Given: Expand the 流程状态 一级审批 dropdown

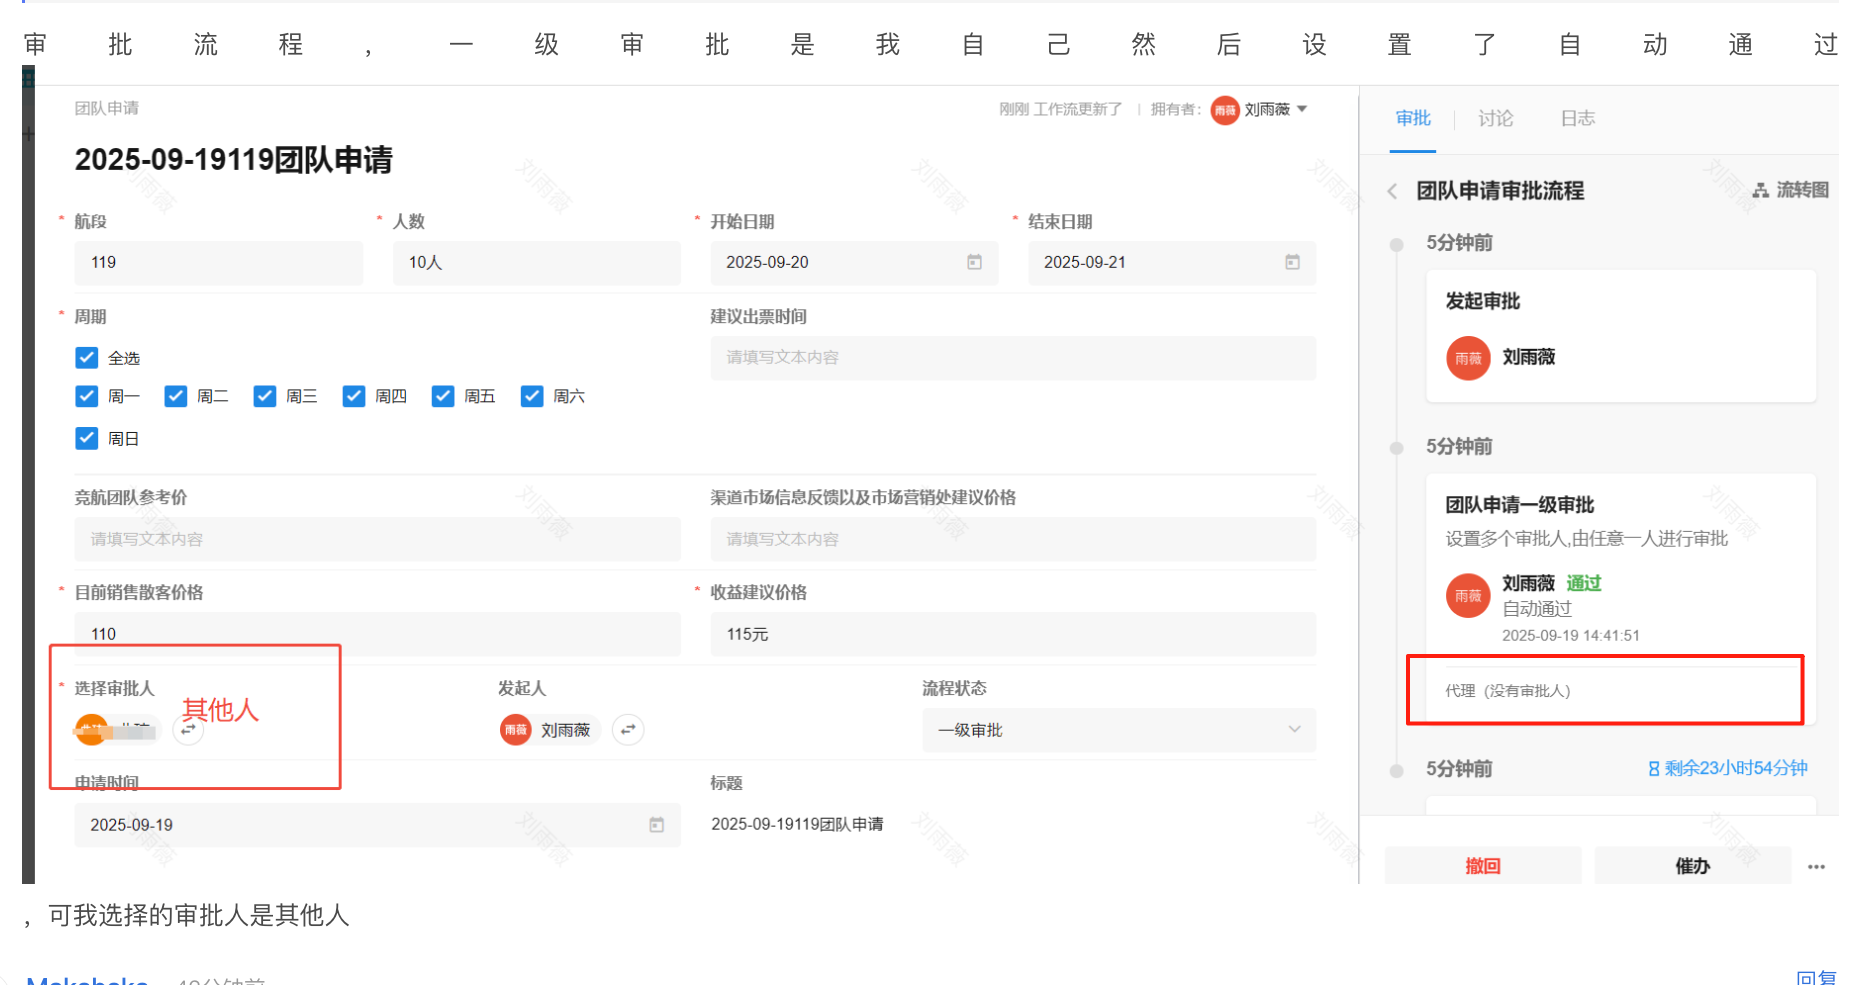Looking at the screenshot, I should [1294, 730].
